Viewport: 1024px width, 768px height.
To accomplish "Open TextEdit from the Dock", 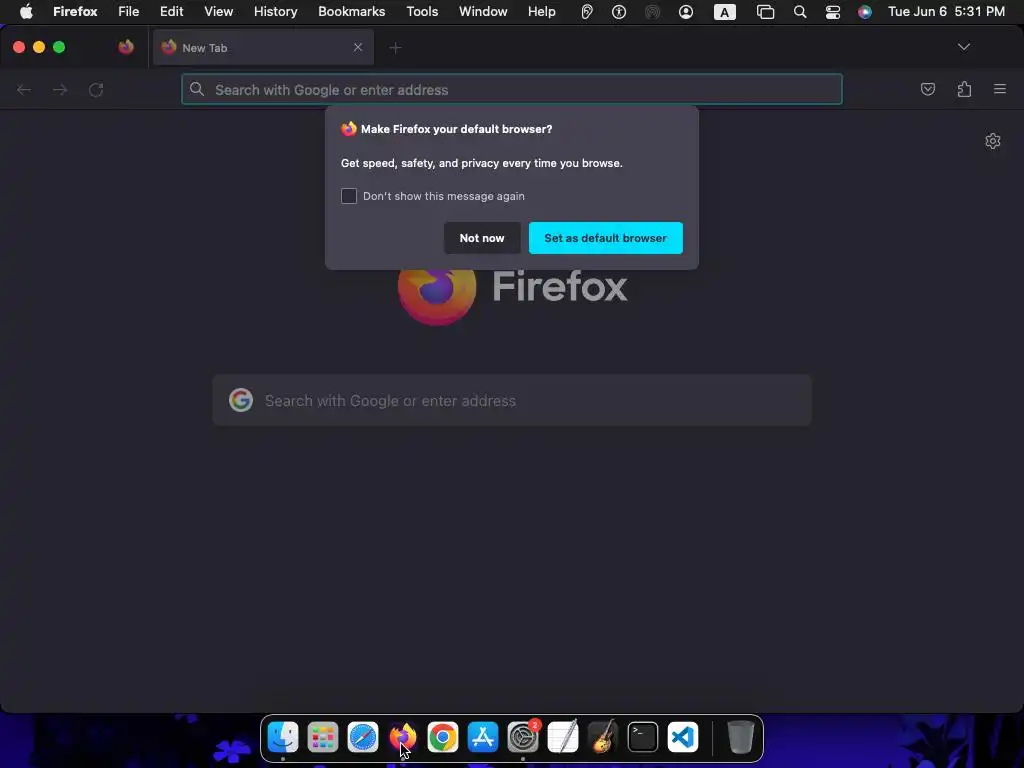I will 563,737.
